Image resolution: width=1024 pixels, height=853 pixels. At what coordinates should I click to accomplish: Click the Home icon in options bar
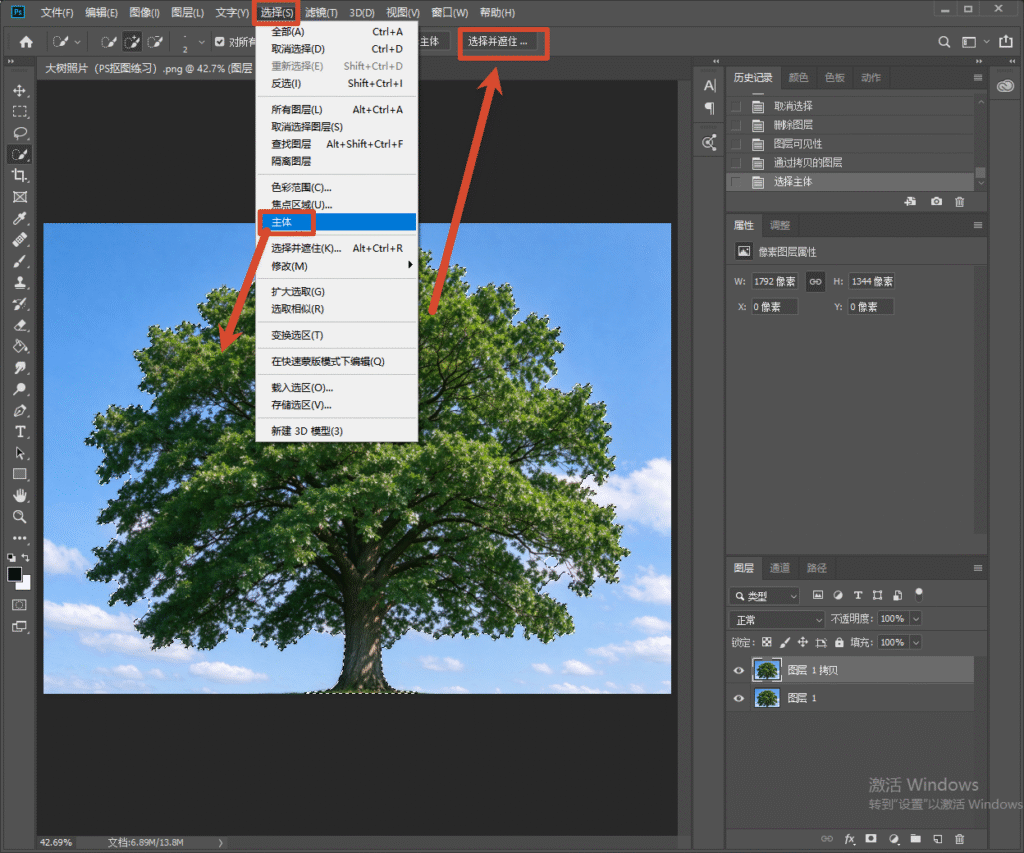click(26, 42)
